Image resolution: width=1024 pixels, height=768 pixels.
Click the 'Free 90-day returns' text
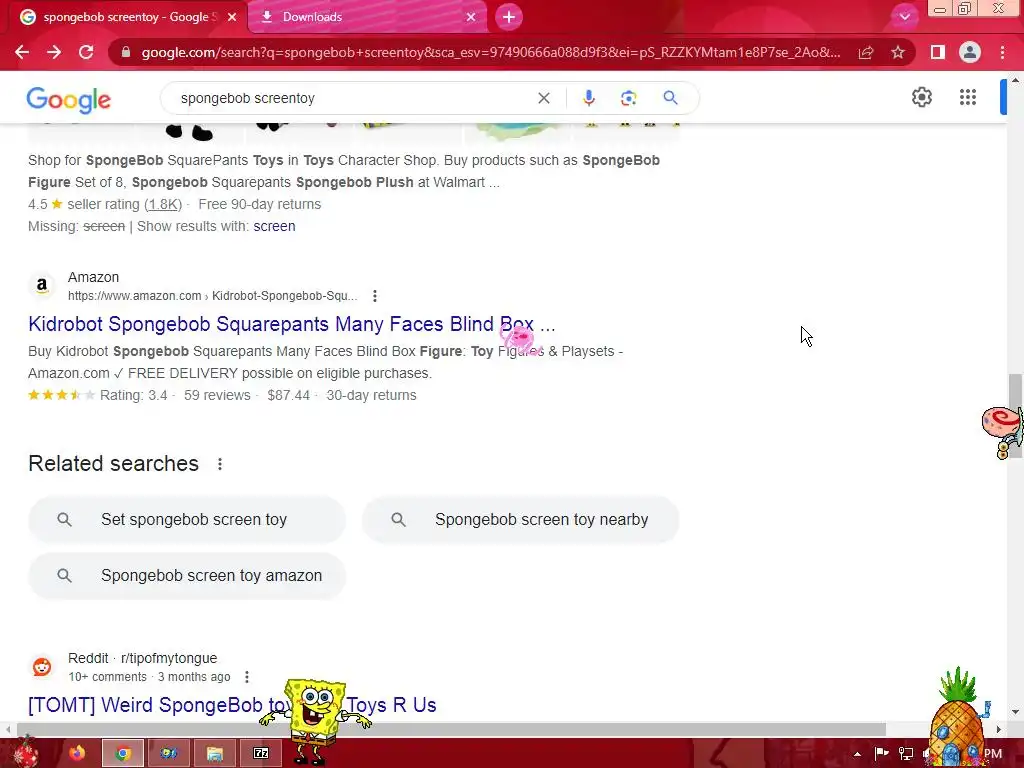click(x=260, y=204)
